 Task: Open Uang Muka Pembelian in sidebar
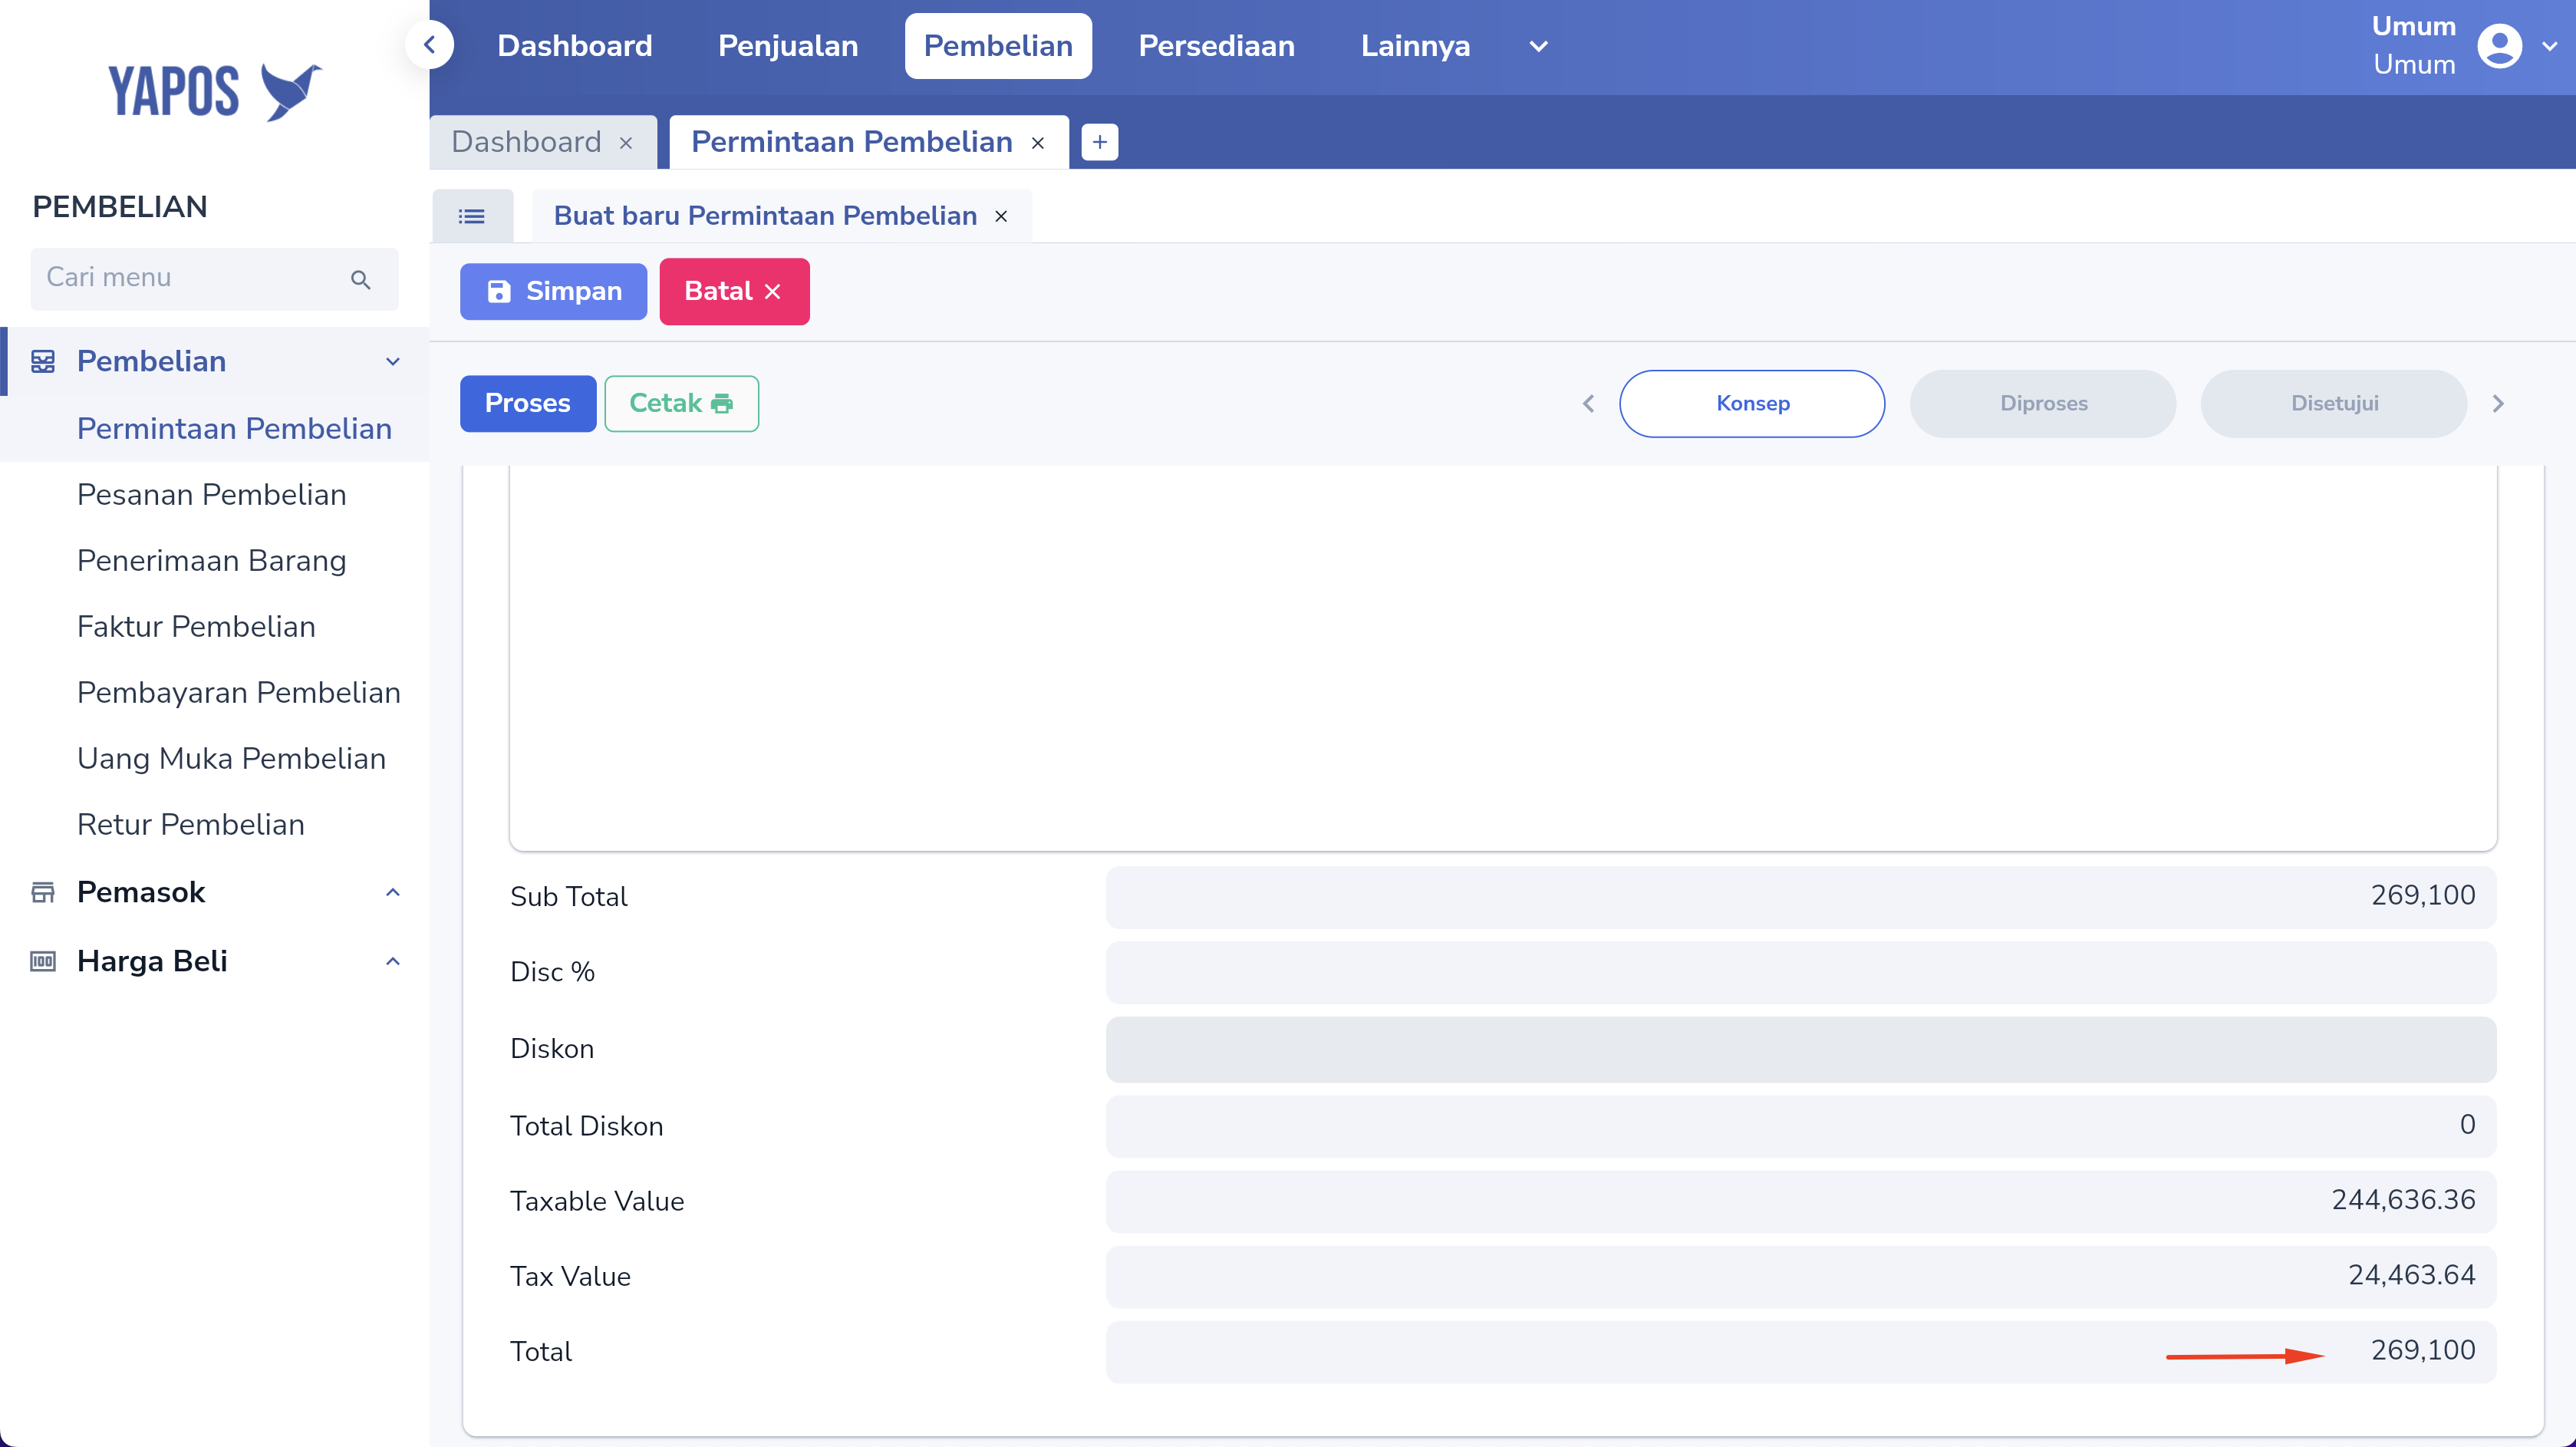point(231,759)
